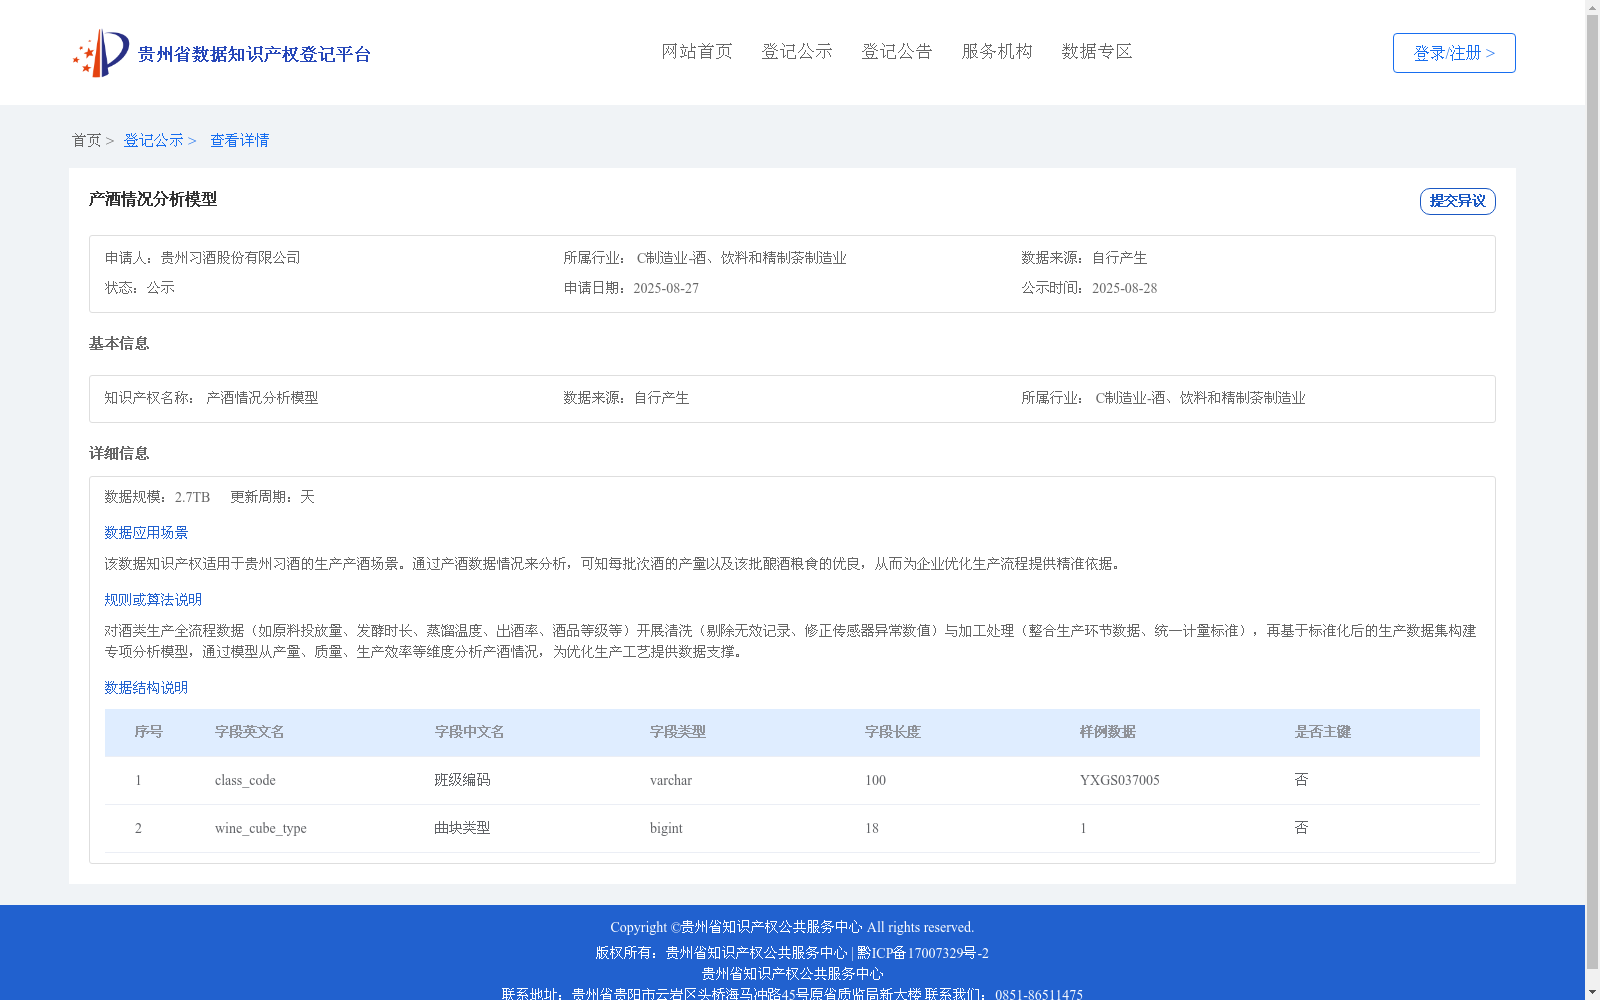Image resolution: width=1600 pixels, height=1000 pixels.
Task: Click the bigint field type cell
Action: (666, 828)
